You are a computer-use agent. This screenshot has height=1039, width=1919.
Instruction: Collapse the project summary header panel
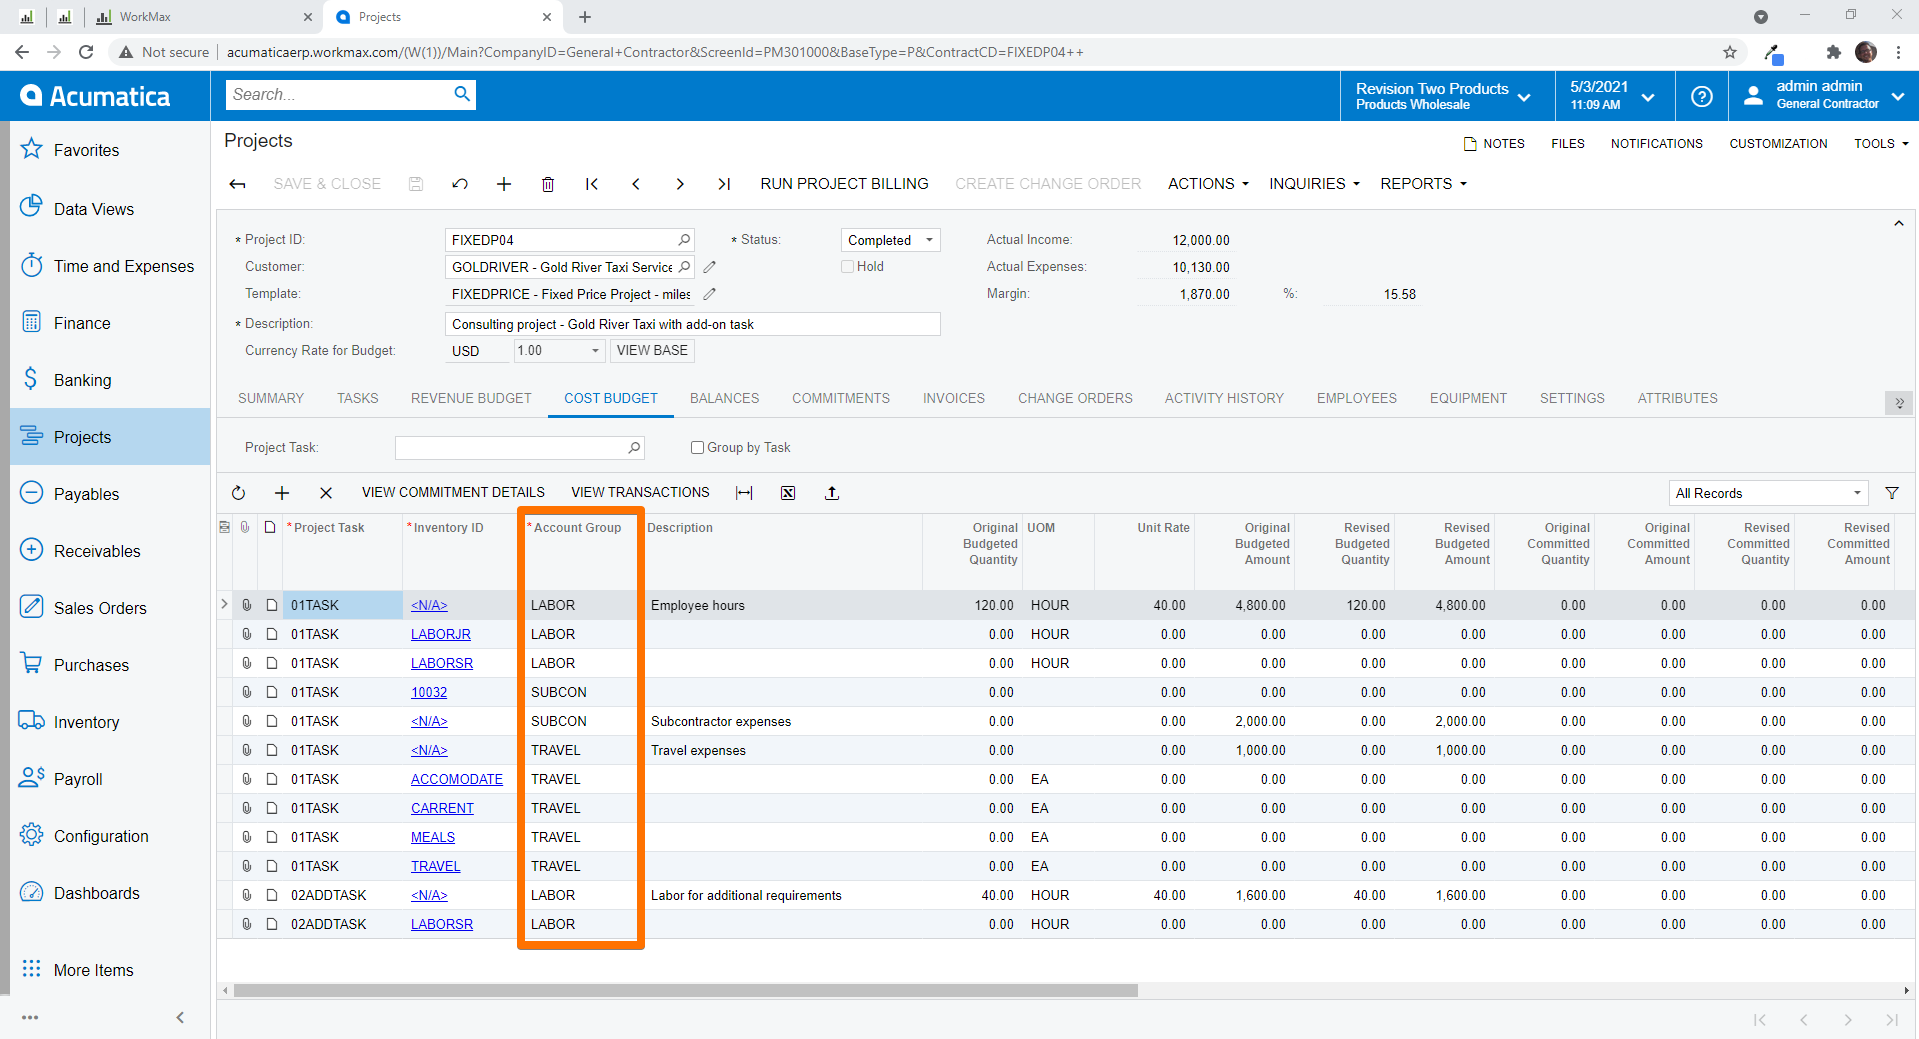point(1898,224)
